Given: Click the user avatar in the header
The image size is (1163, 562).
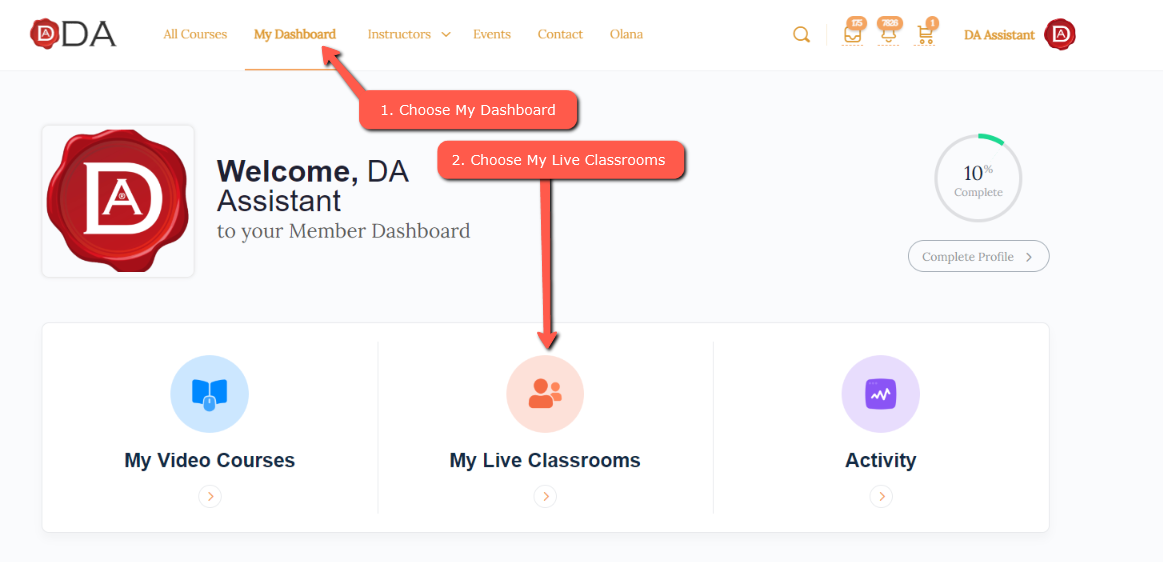Looking at the screenshot, I should [1059, 35].
